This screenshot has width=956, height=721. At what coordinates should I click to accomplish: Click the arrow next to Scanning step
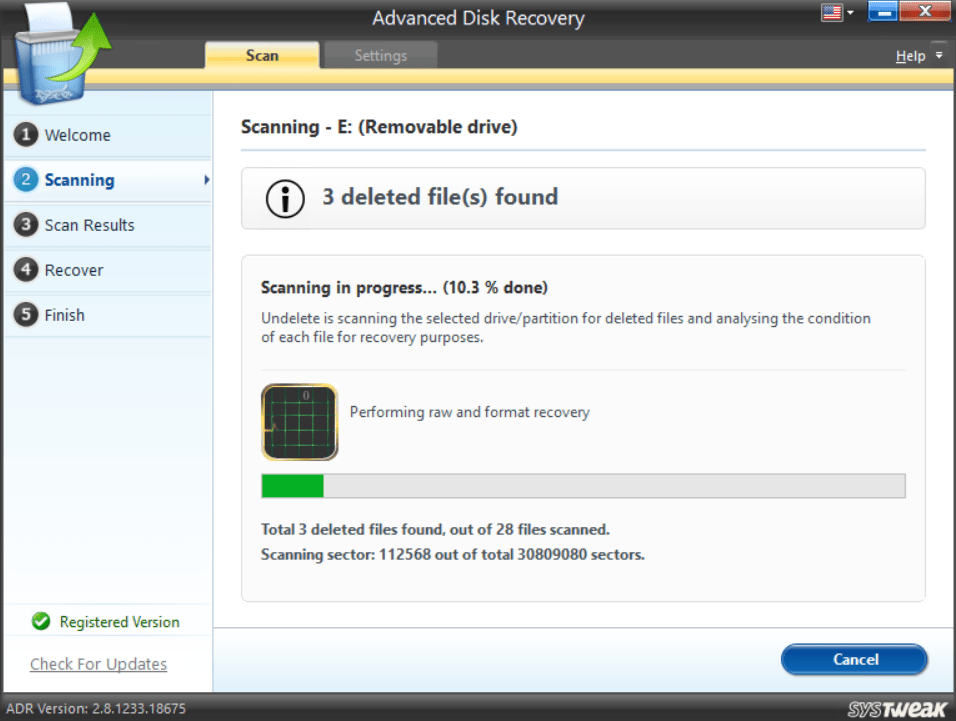207,180
